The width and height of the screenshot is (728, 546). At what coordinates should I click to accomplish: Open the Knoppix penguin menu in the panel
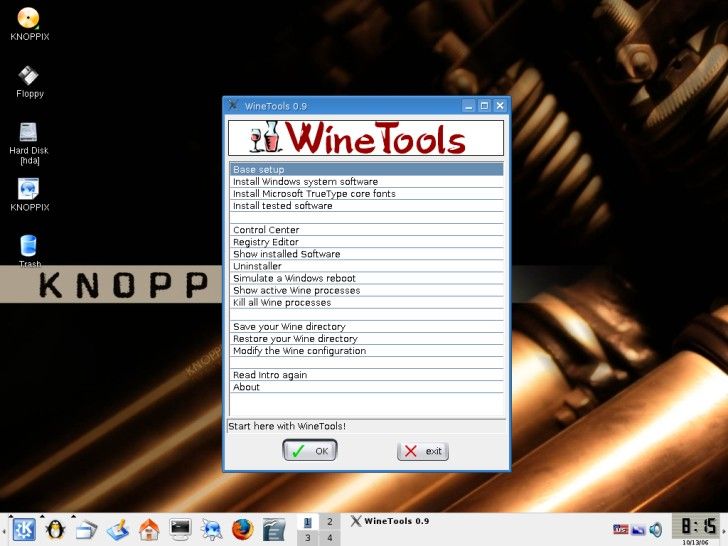point(55,529)
